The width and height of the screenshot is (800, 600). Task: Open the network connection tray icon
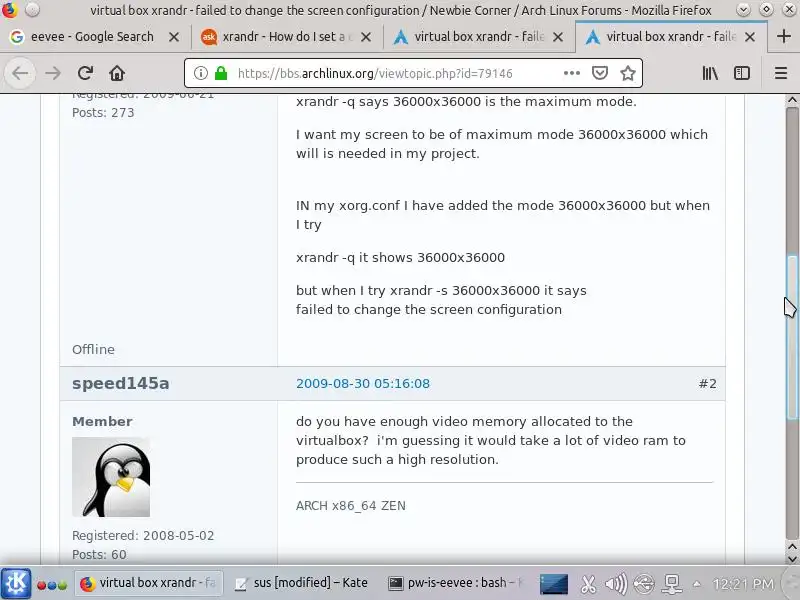[x=672, y=584]
